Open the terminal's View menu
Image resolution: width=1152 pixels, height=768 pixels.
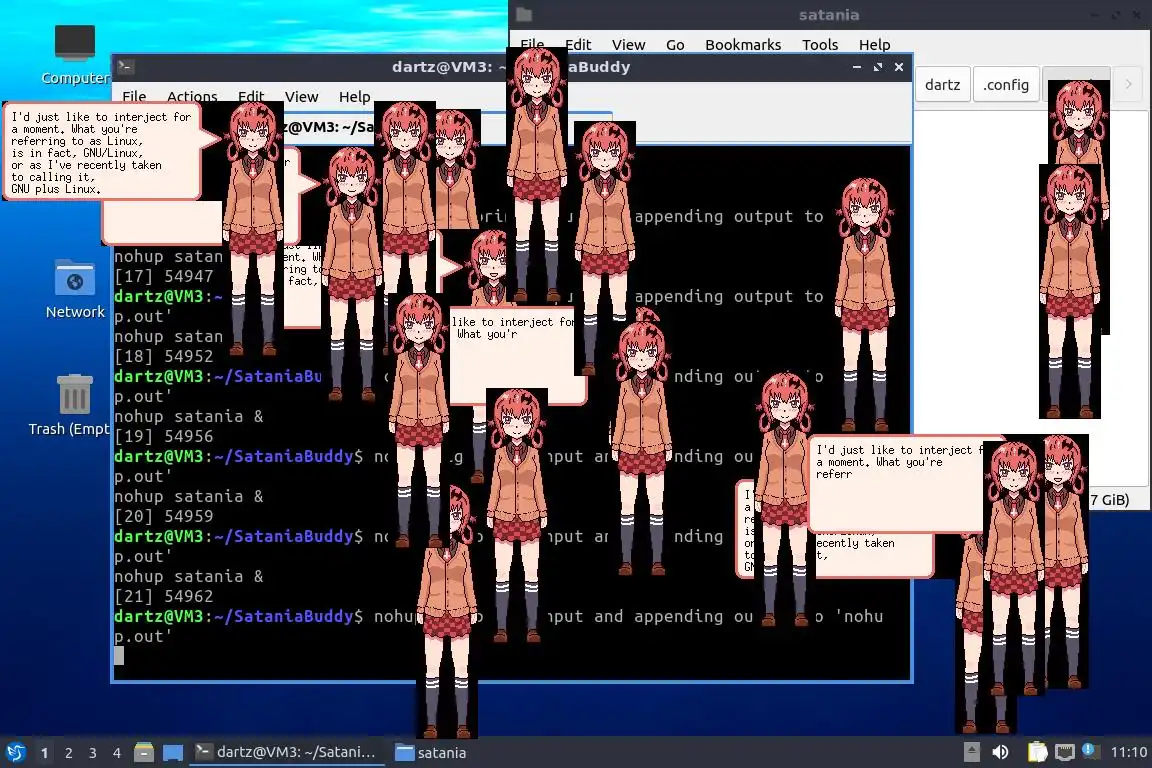click(x=301, y=96)
